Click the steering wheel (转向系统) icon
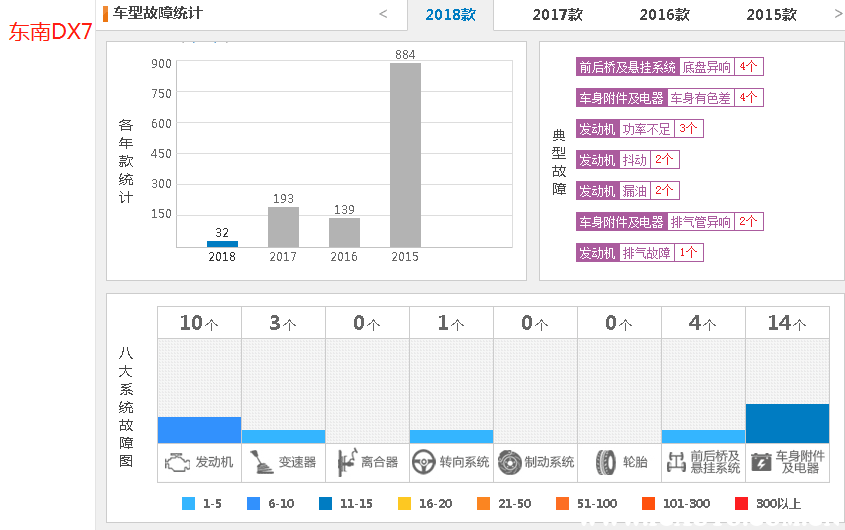The height and width of the screenshot is (530, 845). coord(424,463)
